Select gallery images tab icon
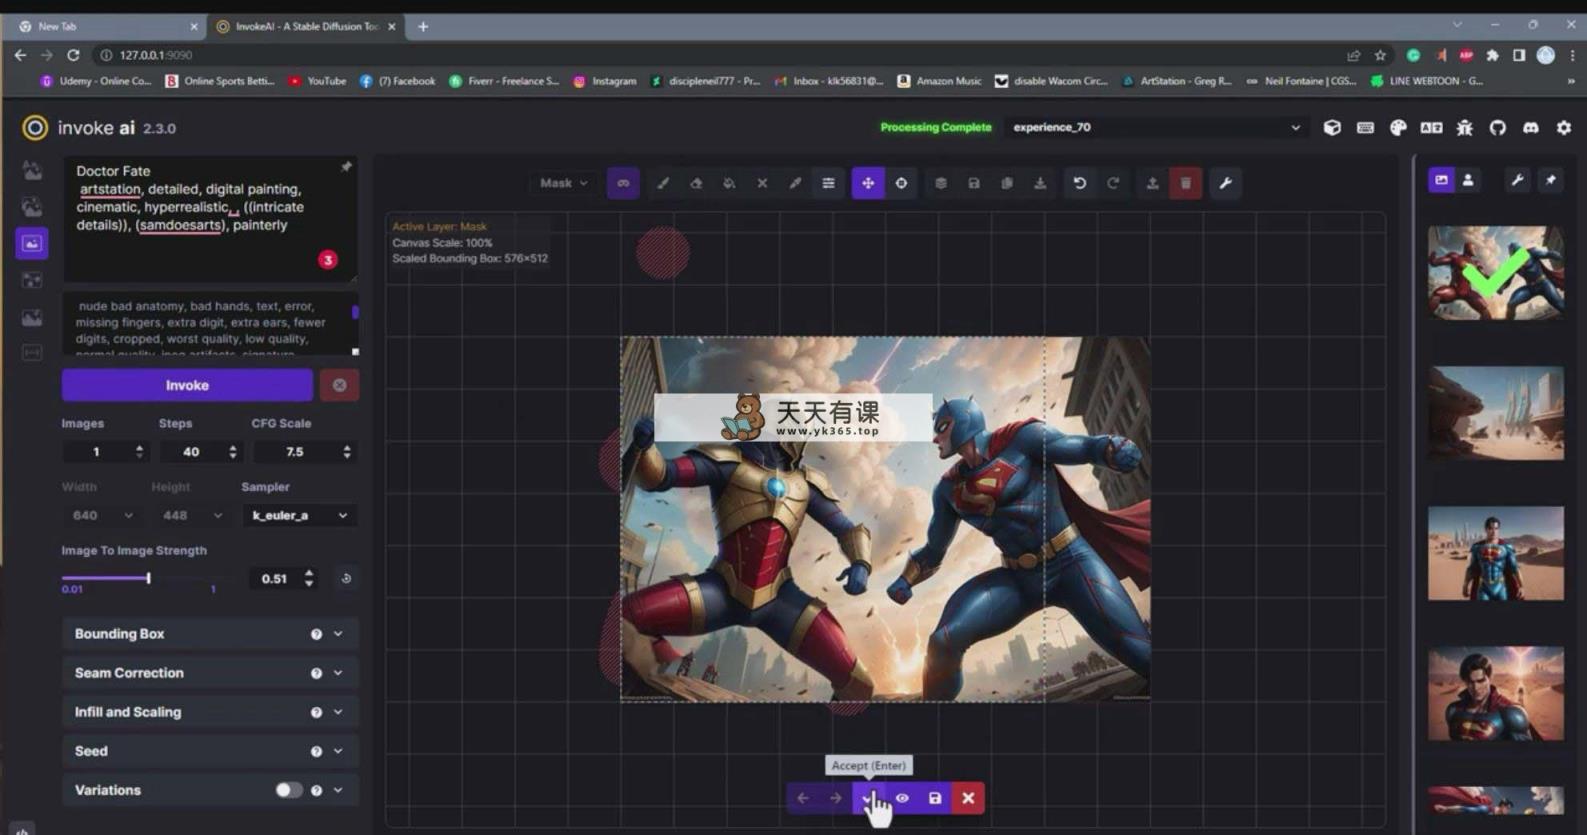 click(1441, 180)
